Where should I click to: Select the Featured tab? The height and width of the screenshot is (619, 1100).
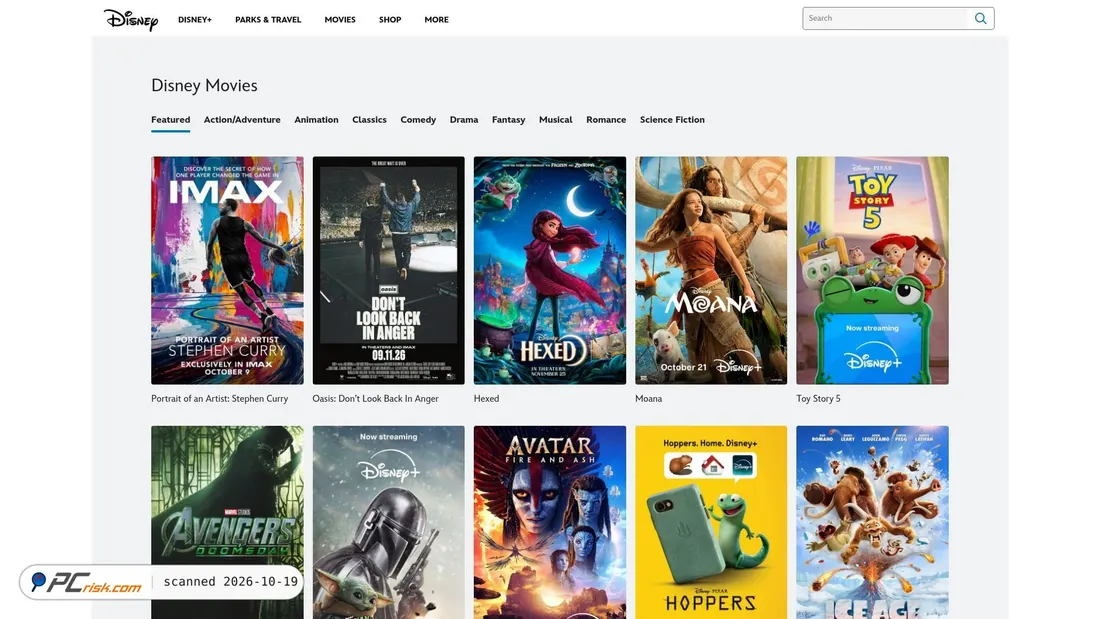pos(170,120)
